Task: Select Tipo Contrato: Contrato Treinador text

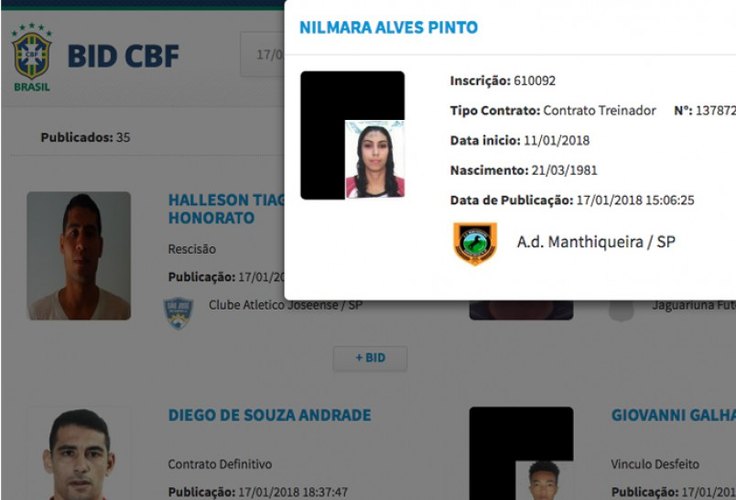Action: coord(553,111)
